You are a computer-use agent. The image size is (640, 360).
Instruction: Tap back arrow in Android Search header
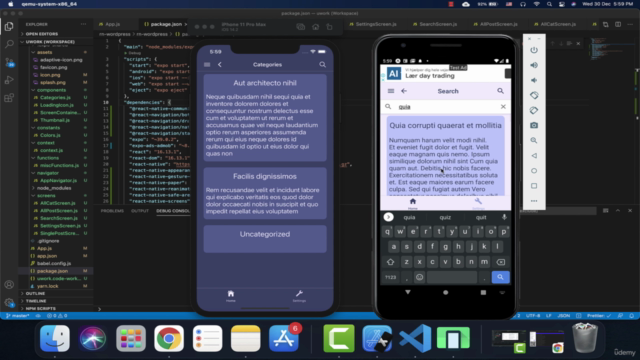click(x=404, y=91)
